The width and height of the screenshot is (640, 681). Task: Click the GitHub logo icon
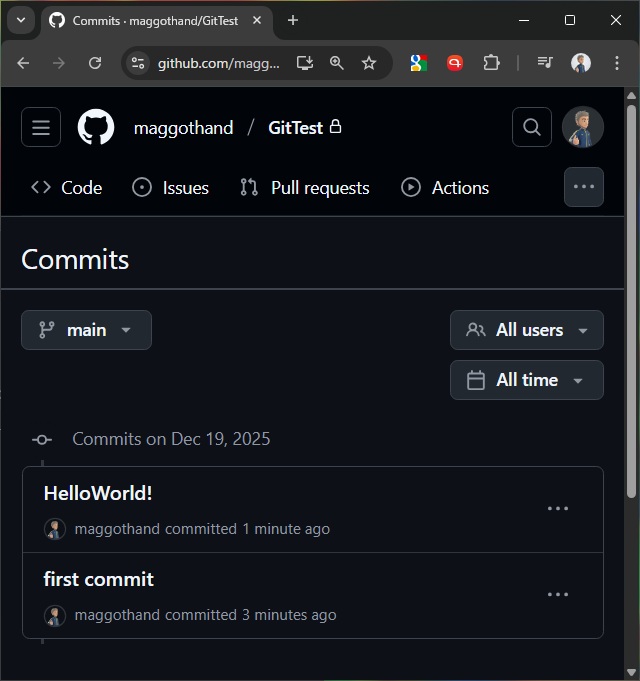pos(96,127)
